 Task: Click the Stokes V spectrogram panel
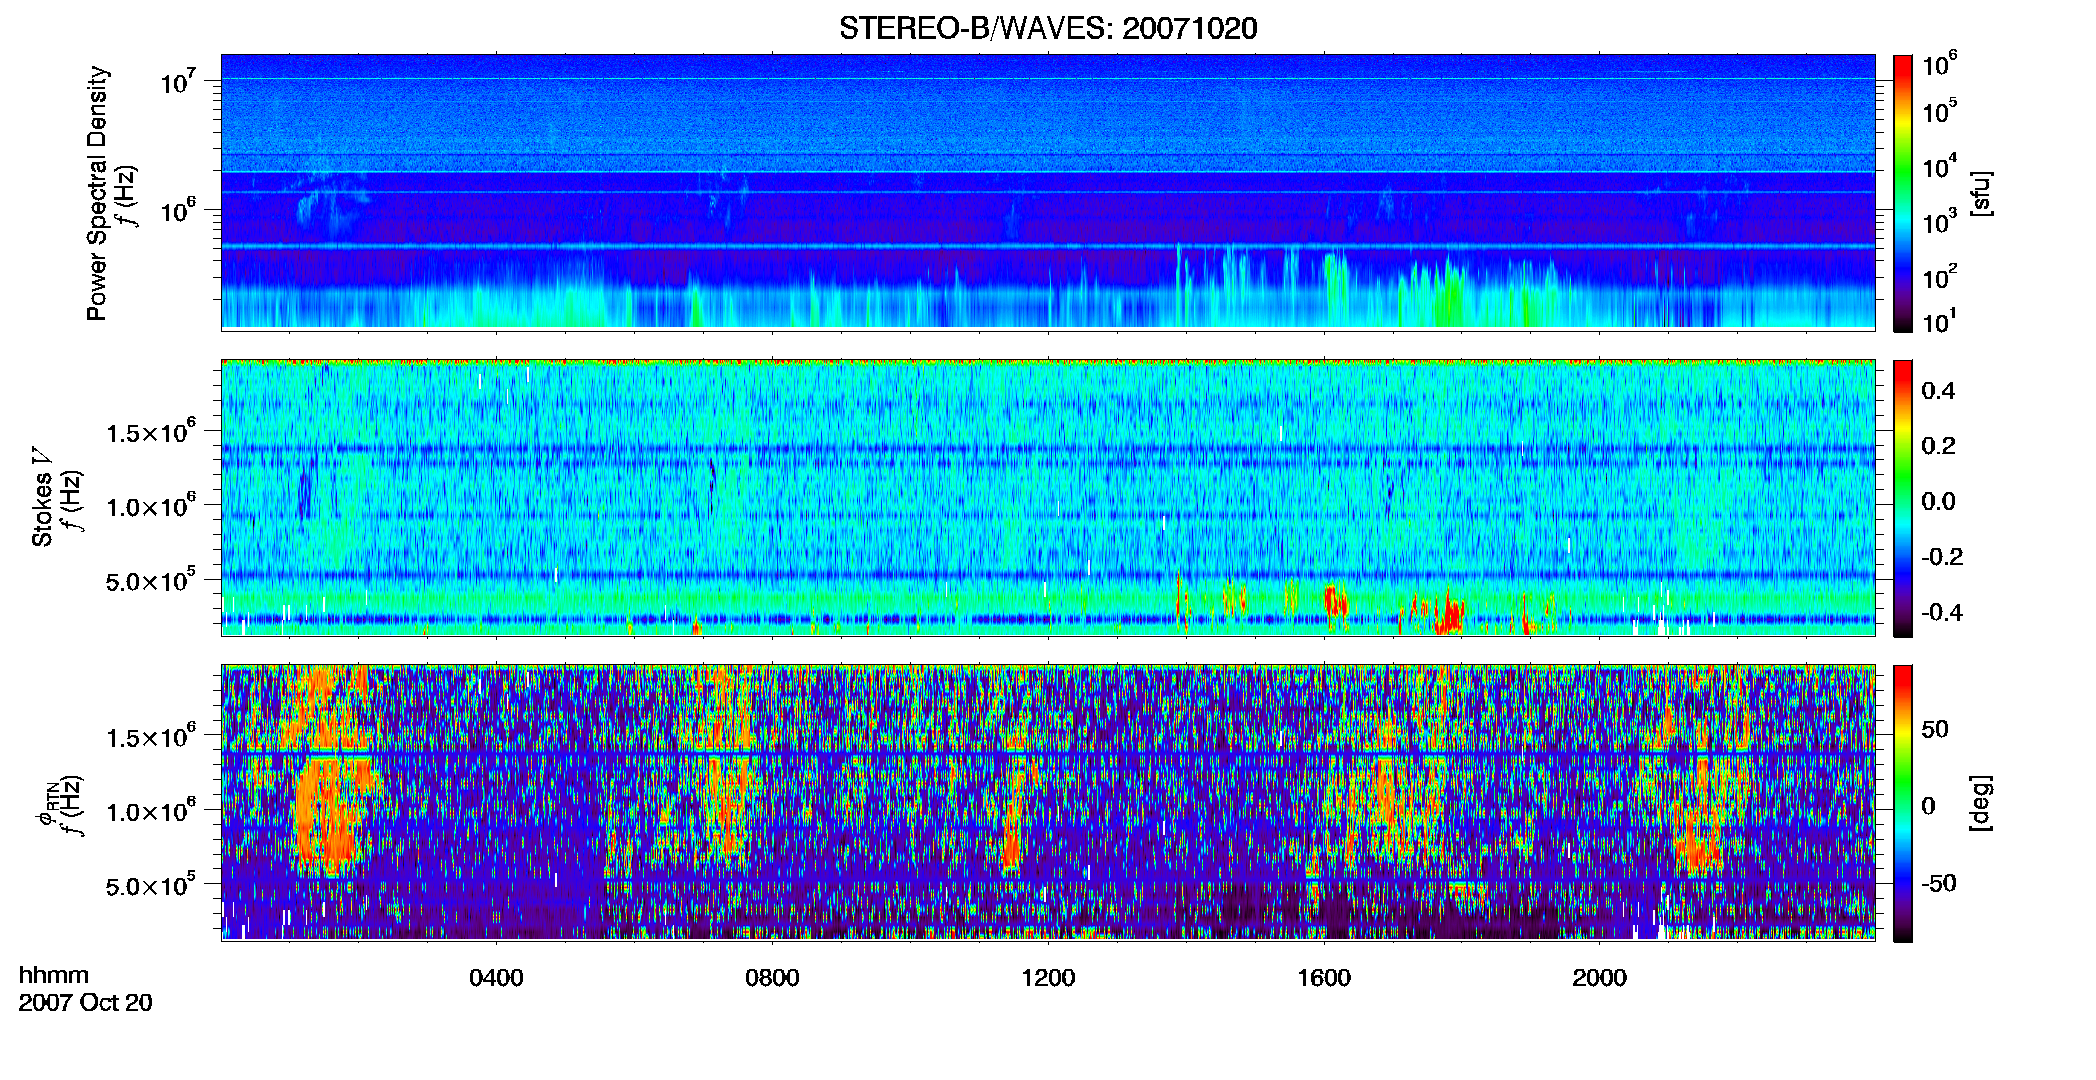point(1048,498)
